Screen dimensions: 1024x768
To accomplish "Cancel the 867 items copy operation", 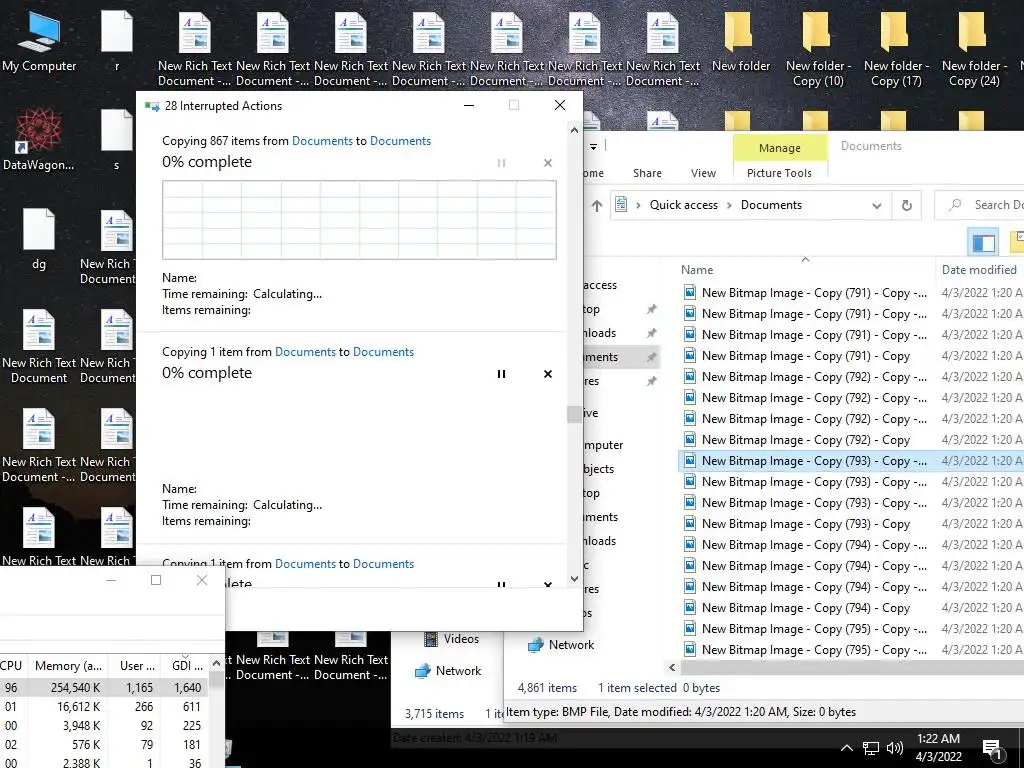I will pos(548,163).
